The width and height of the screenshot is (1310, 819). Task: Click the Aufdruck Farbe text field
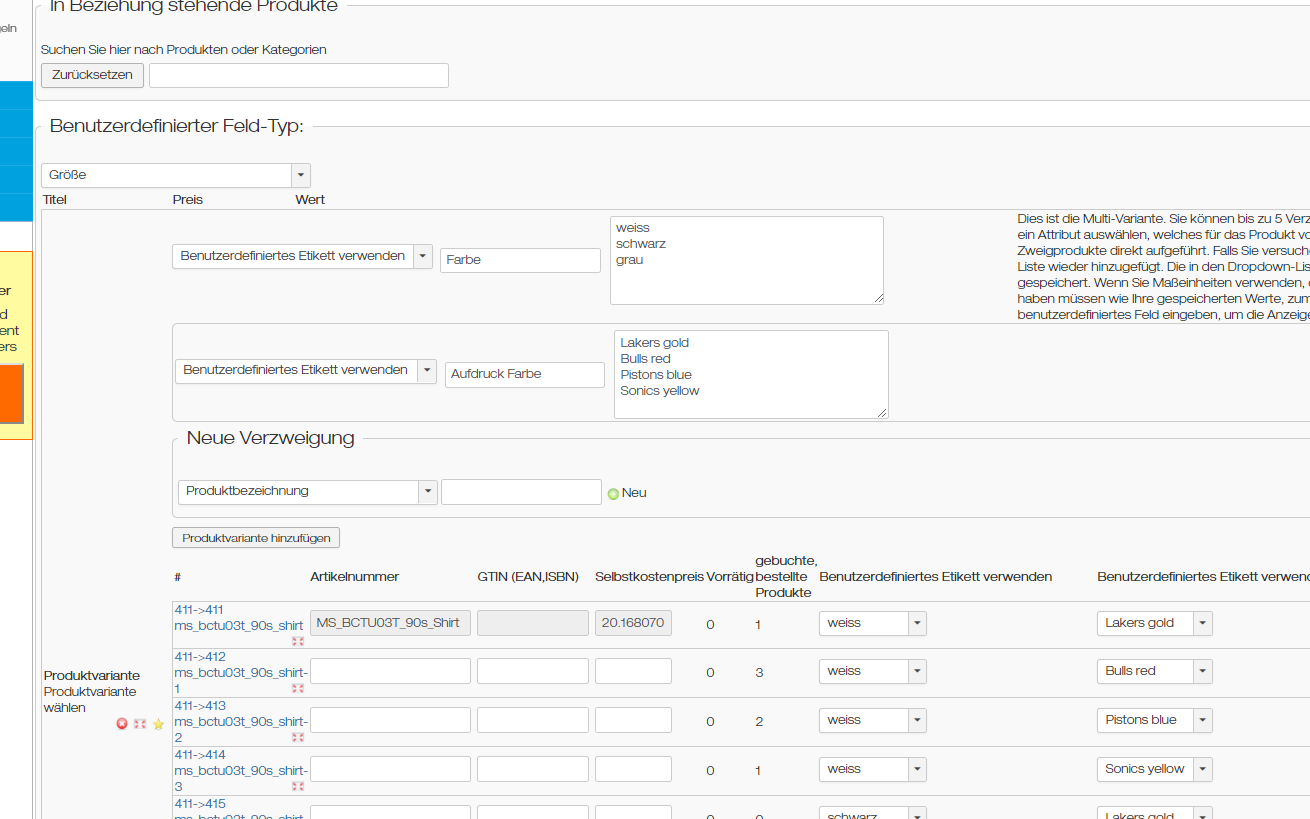tap(524, 374)
